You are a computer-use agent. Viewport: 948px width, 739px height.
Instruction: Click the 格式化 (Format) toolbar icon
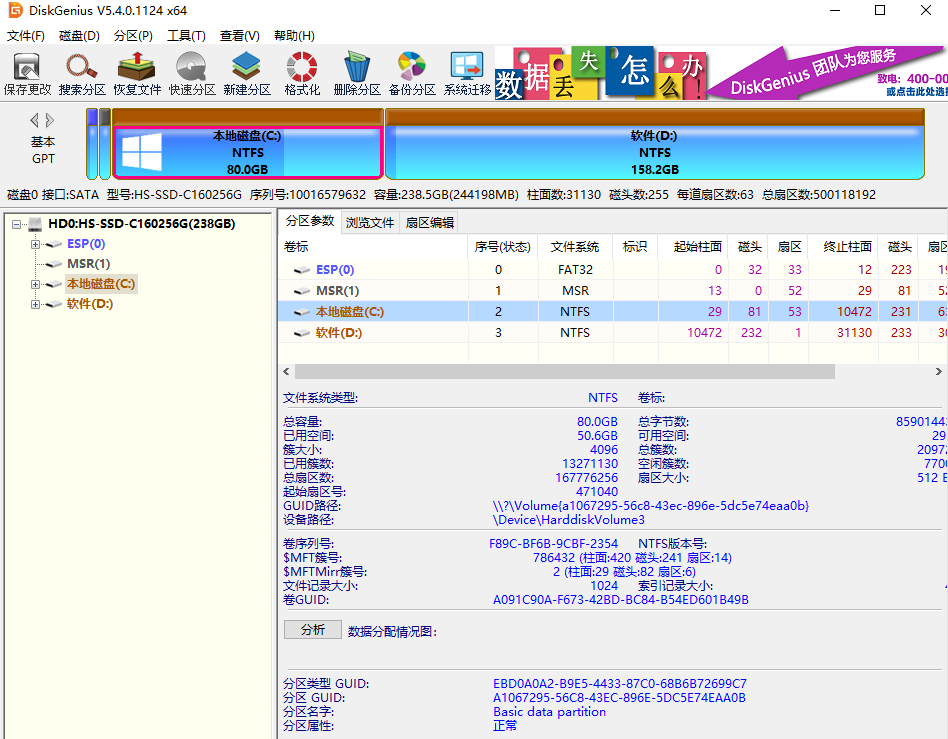(302, 73)
